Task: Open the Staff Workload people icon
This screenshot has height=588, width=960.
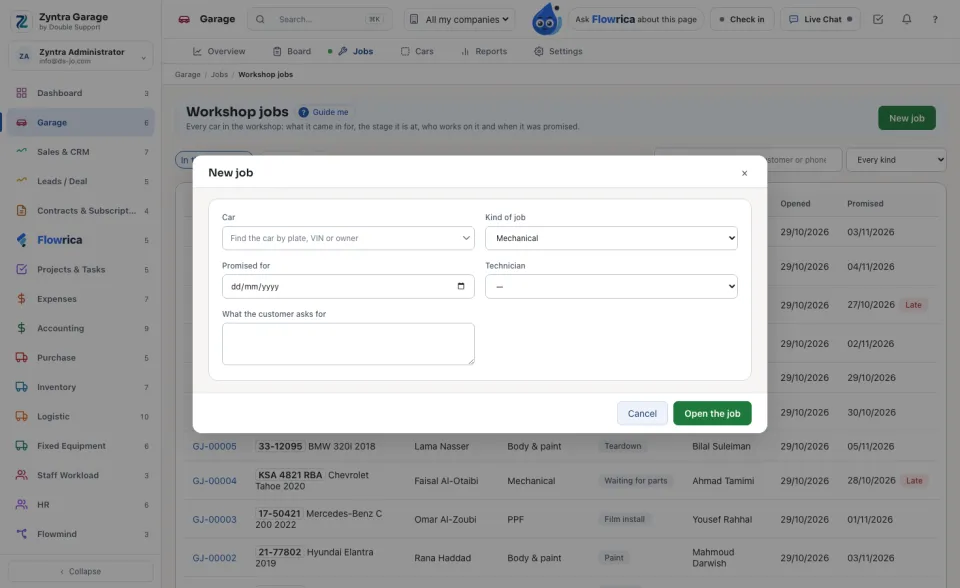Action: [x=21, y=475]
